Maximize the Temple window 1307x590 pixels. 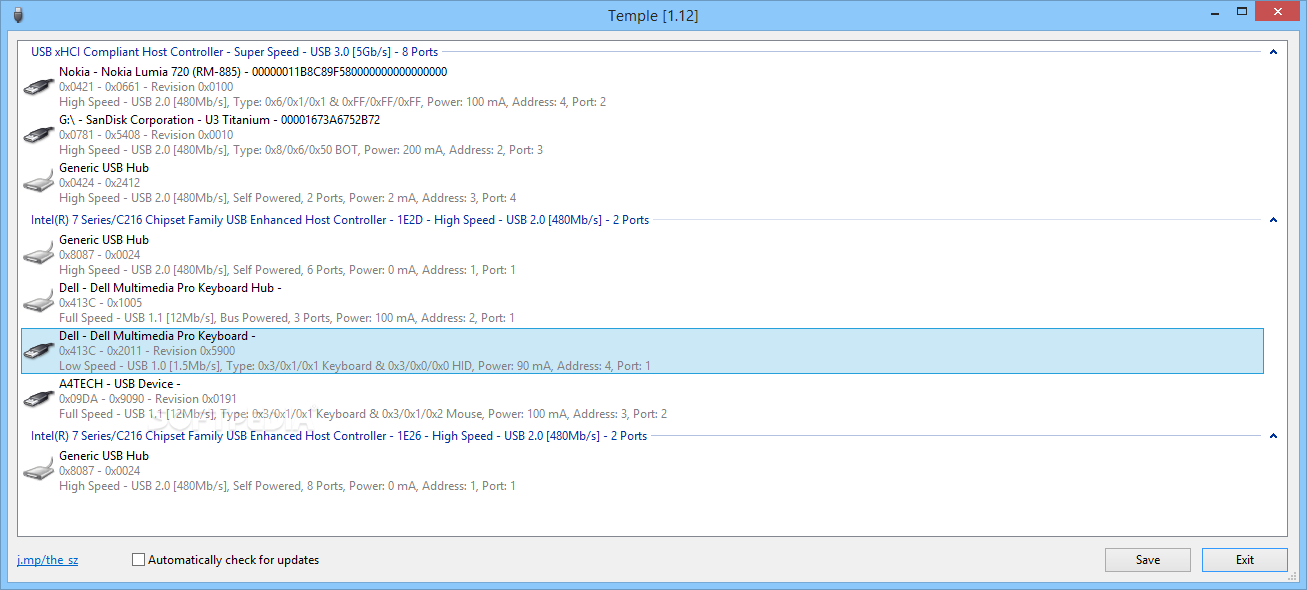[1241, 11]
